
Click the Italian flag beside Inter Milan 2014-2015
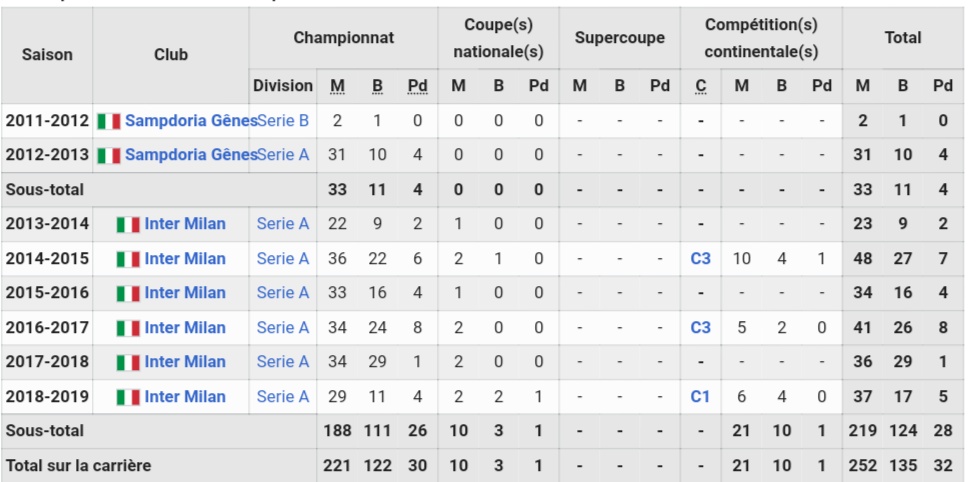(x=128, y=259)
